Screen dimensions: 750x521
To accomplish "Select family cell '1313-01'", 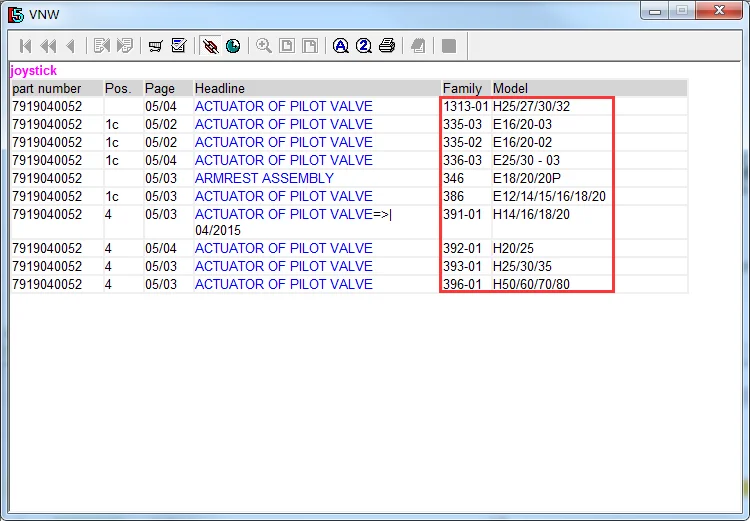I will [x=465, y=106].
